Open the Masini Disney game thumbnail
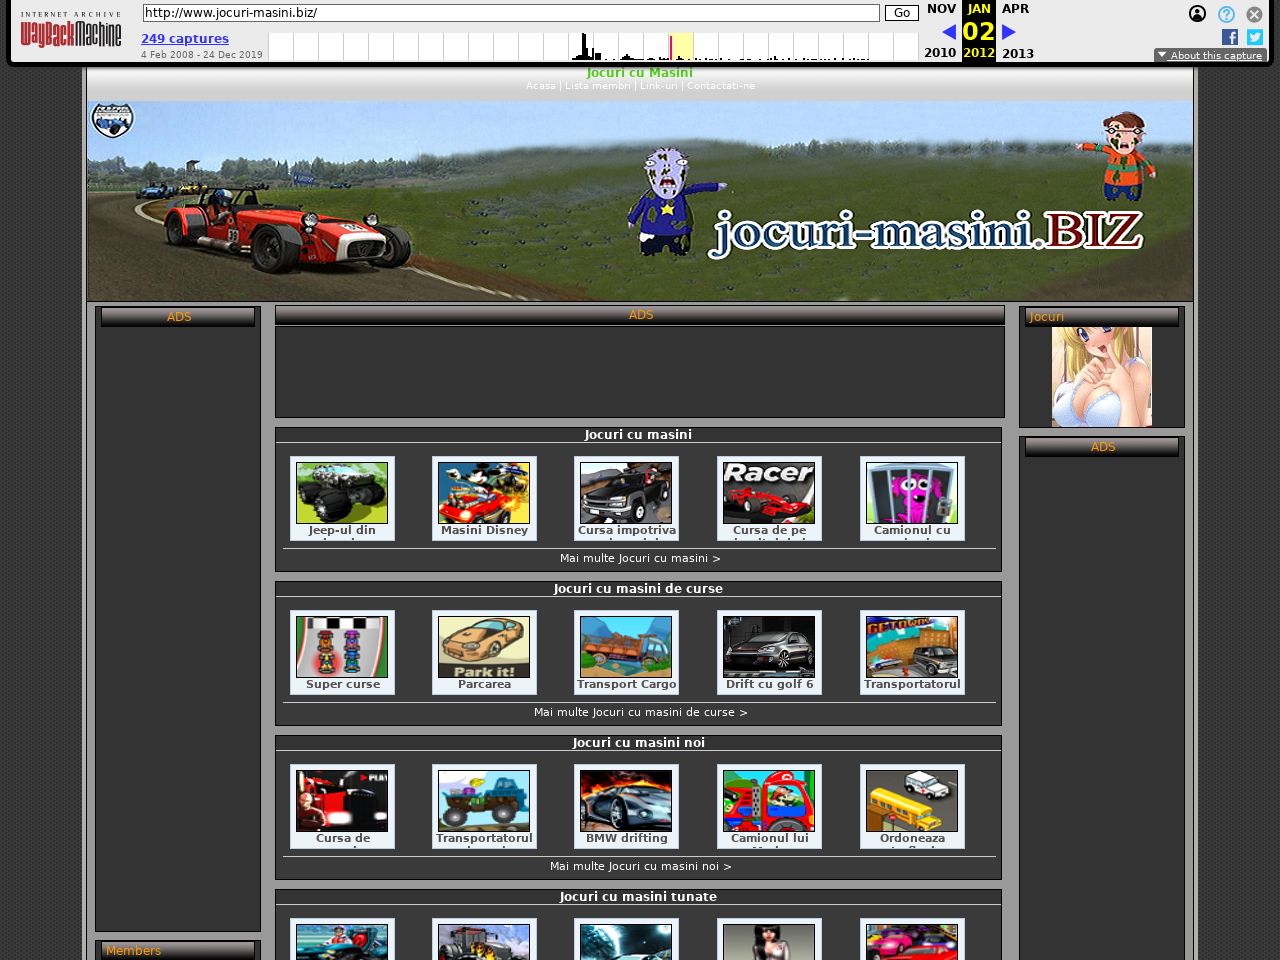 484,493
